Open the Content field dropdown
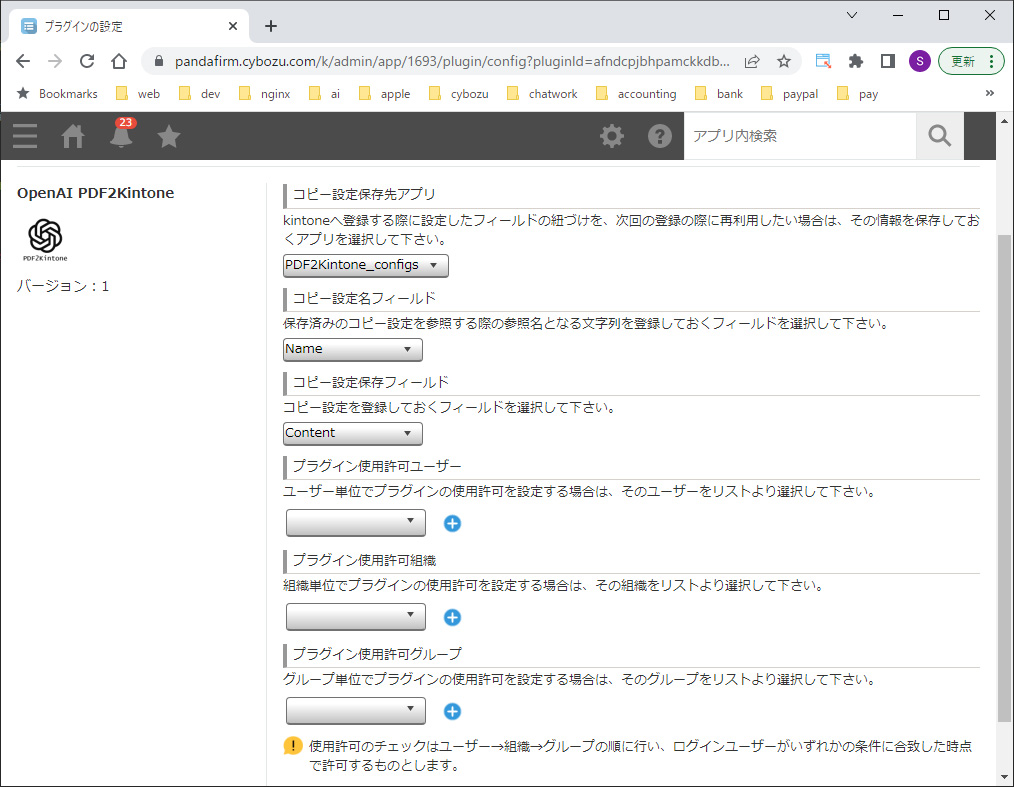The height and width of the screenshot is (787, 1014). pos(352,433)
